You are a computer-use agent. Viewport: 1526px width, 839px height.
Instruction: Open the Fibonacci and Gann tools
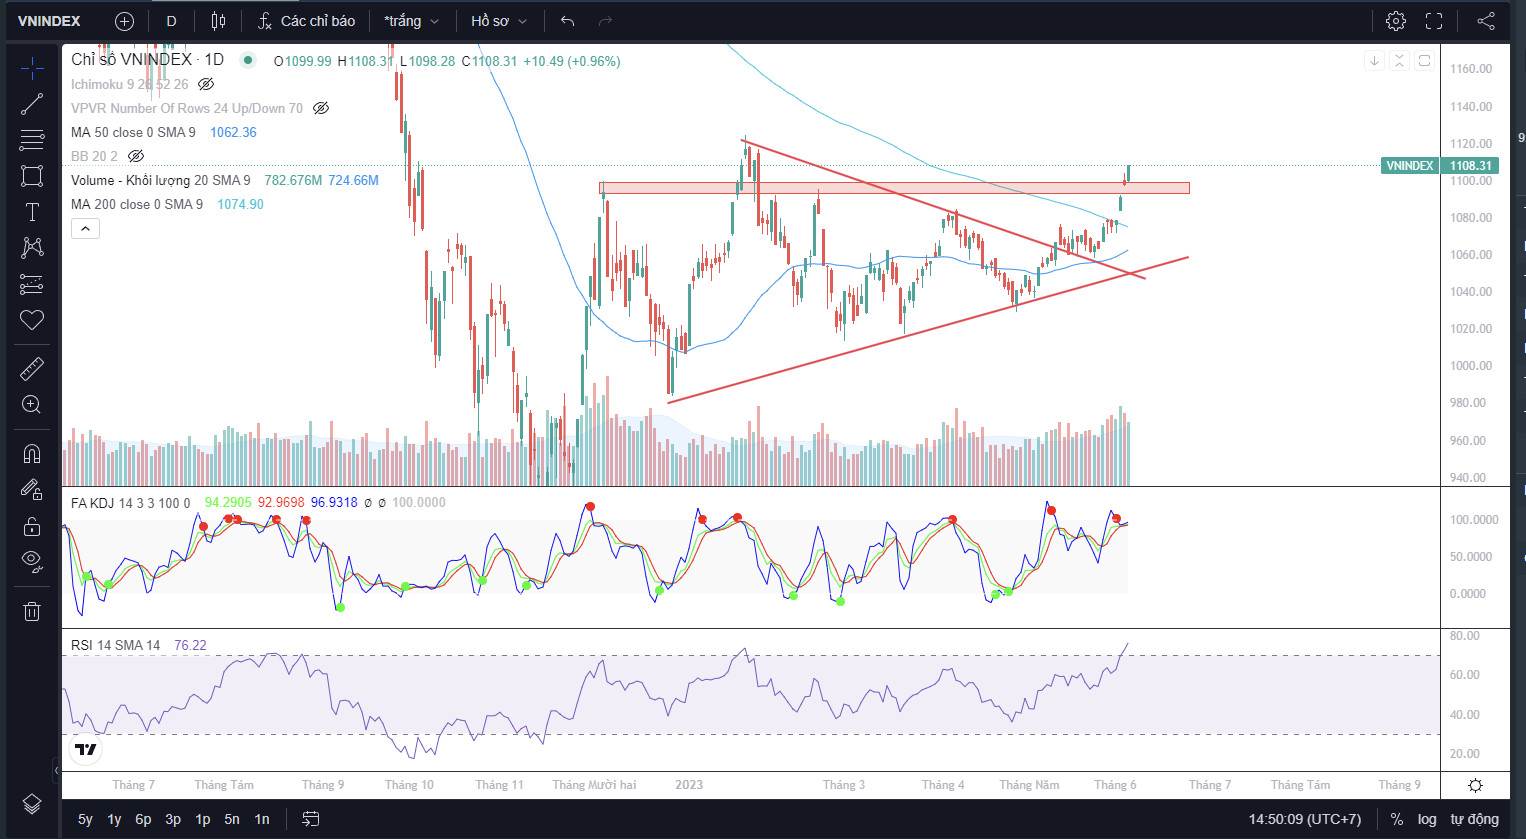click(x=32, y=140)
